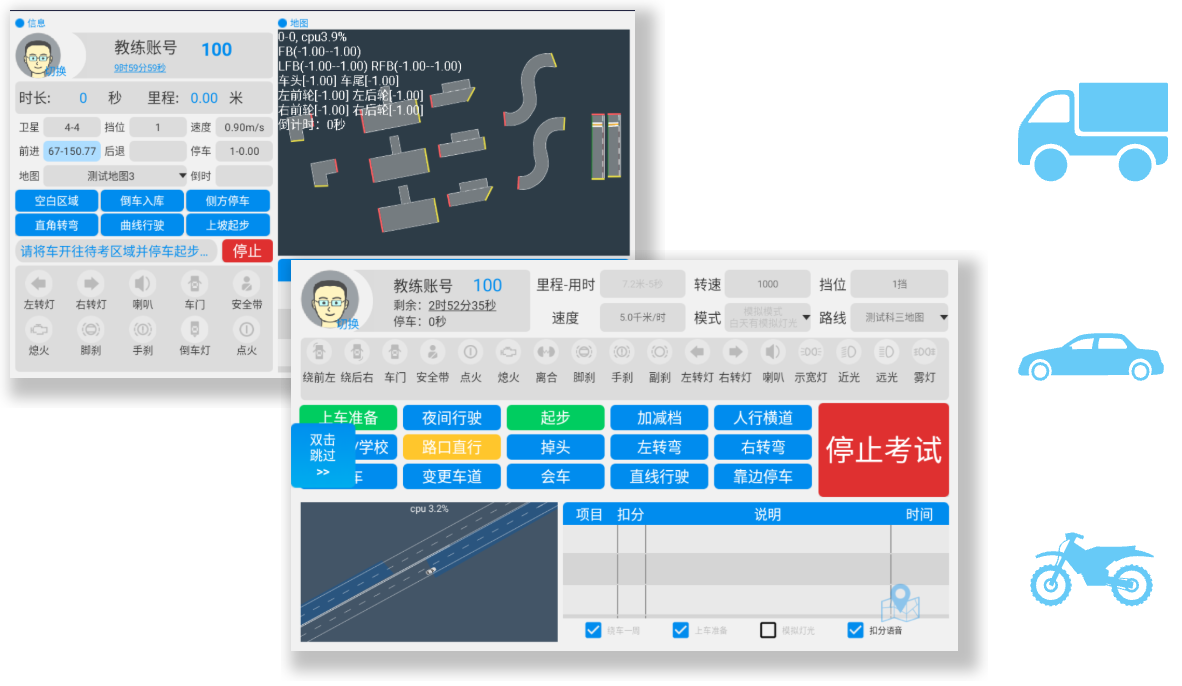The image size is (1182, 686).
Task: Click the 双击跳过 skip button
Action: (322, 455)
